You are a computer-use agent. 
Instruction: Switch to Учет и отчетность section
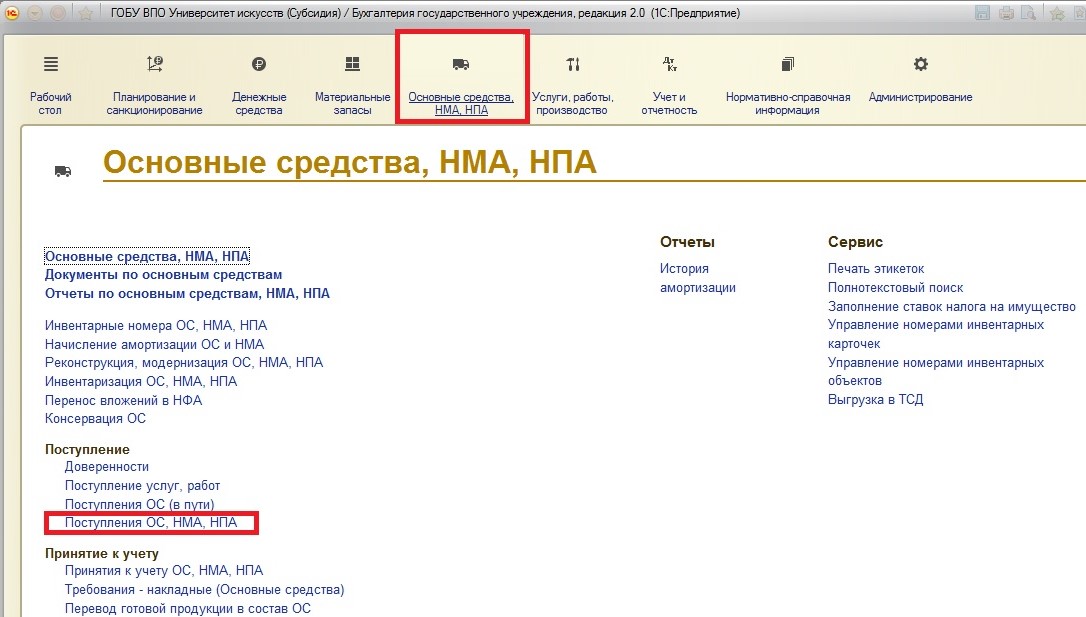(669, 85)
